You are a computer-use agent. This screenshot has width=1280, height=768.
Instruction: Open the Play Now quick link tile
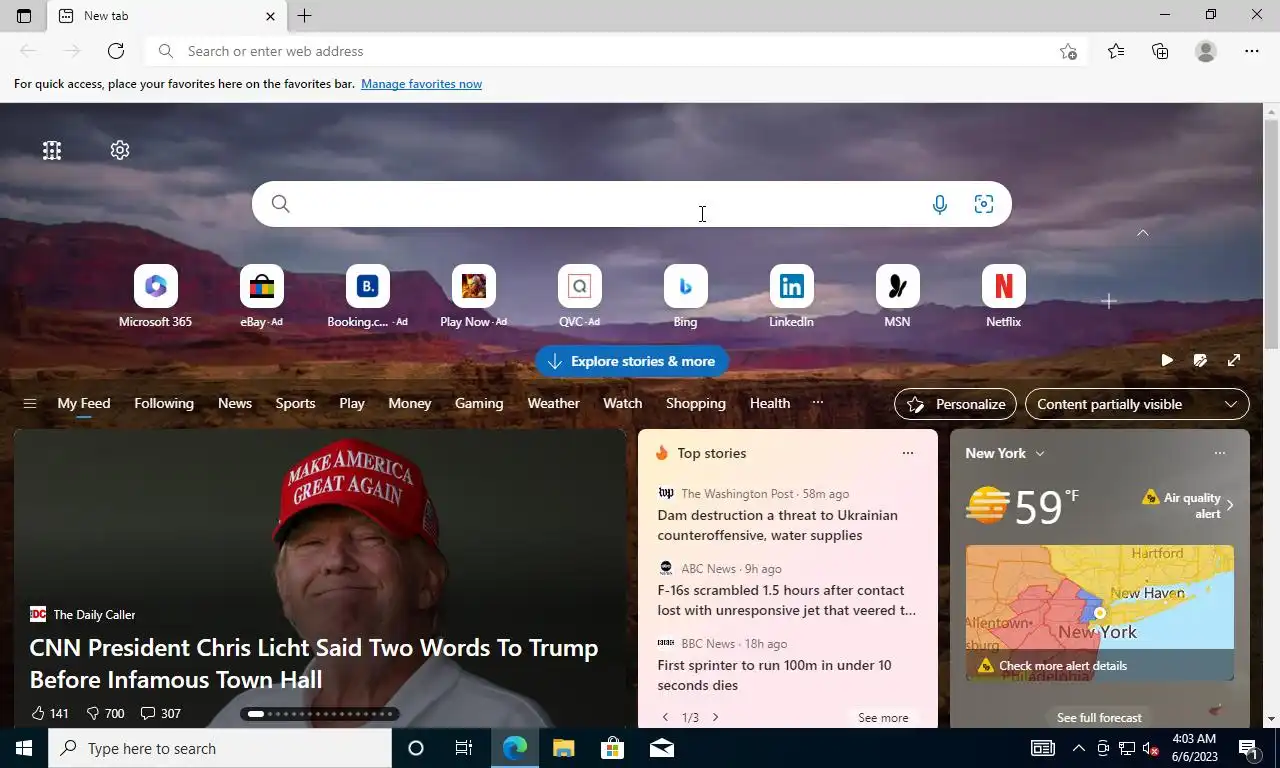[x=473, y=296]
